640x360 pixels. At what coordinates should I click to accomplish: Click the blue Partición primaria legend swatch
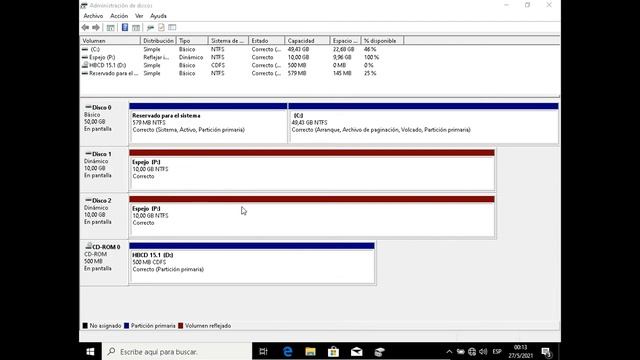(x=127, y=326)
